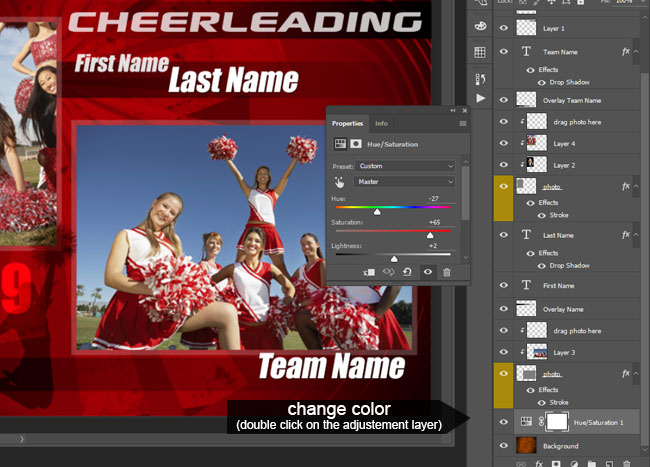
Task: Toggle the mask link chain on Hue/Saturation 1
Action: (x=541, y=422)
